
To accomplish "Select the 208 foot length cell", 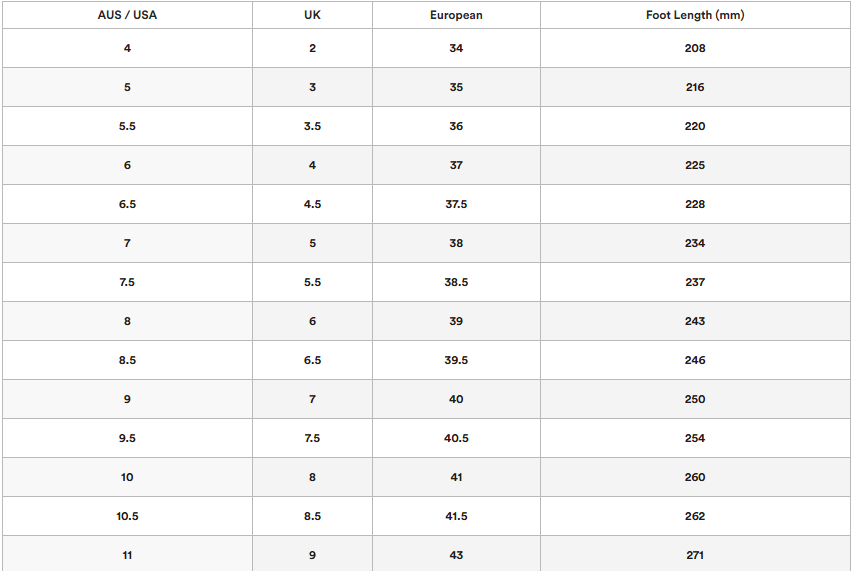I will coord(695,48).
